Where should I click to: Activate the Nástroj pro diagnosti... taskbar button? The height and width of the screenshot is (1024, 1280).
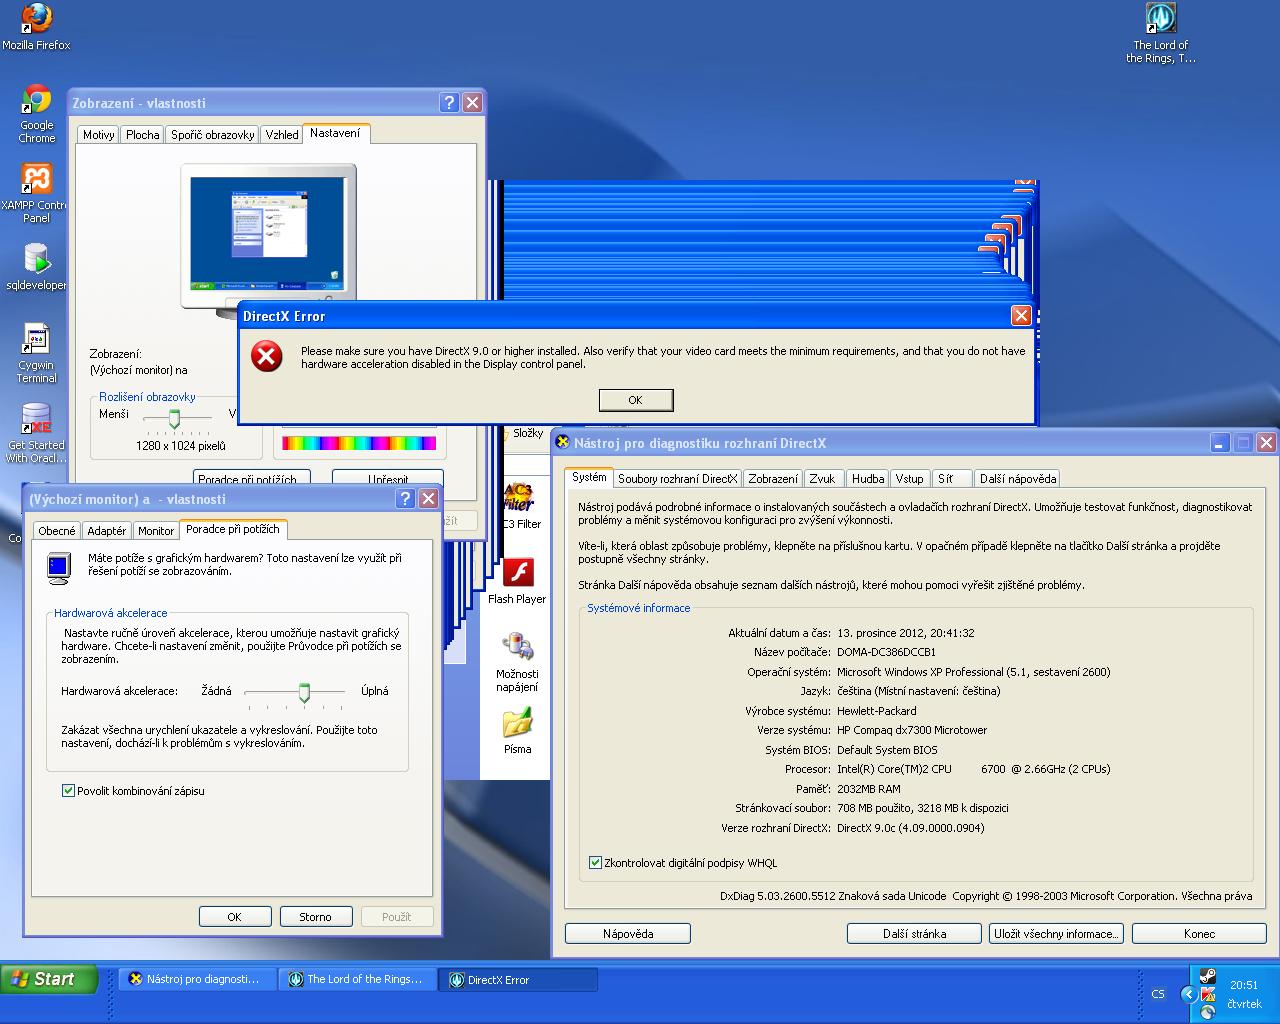[198, 980]
